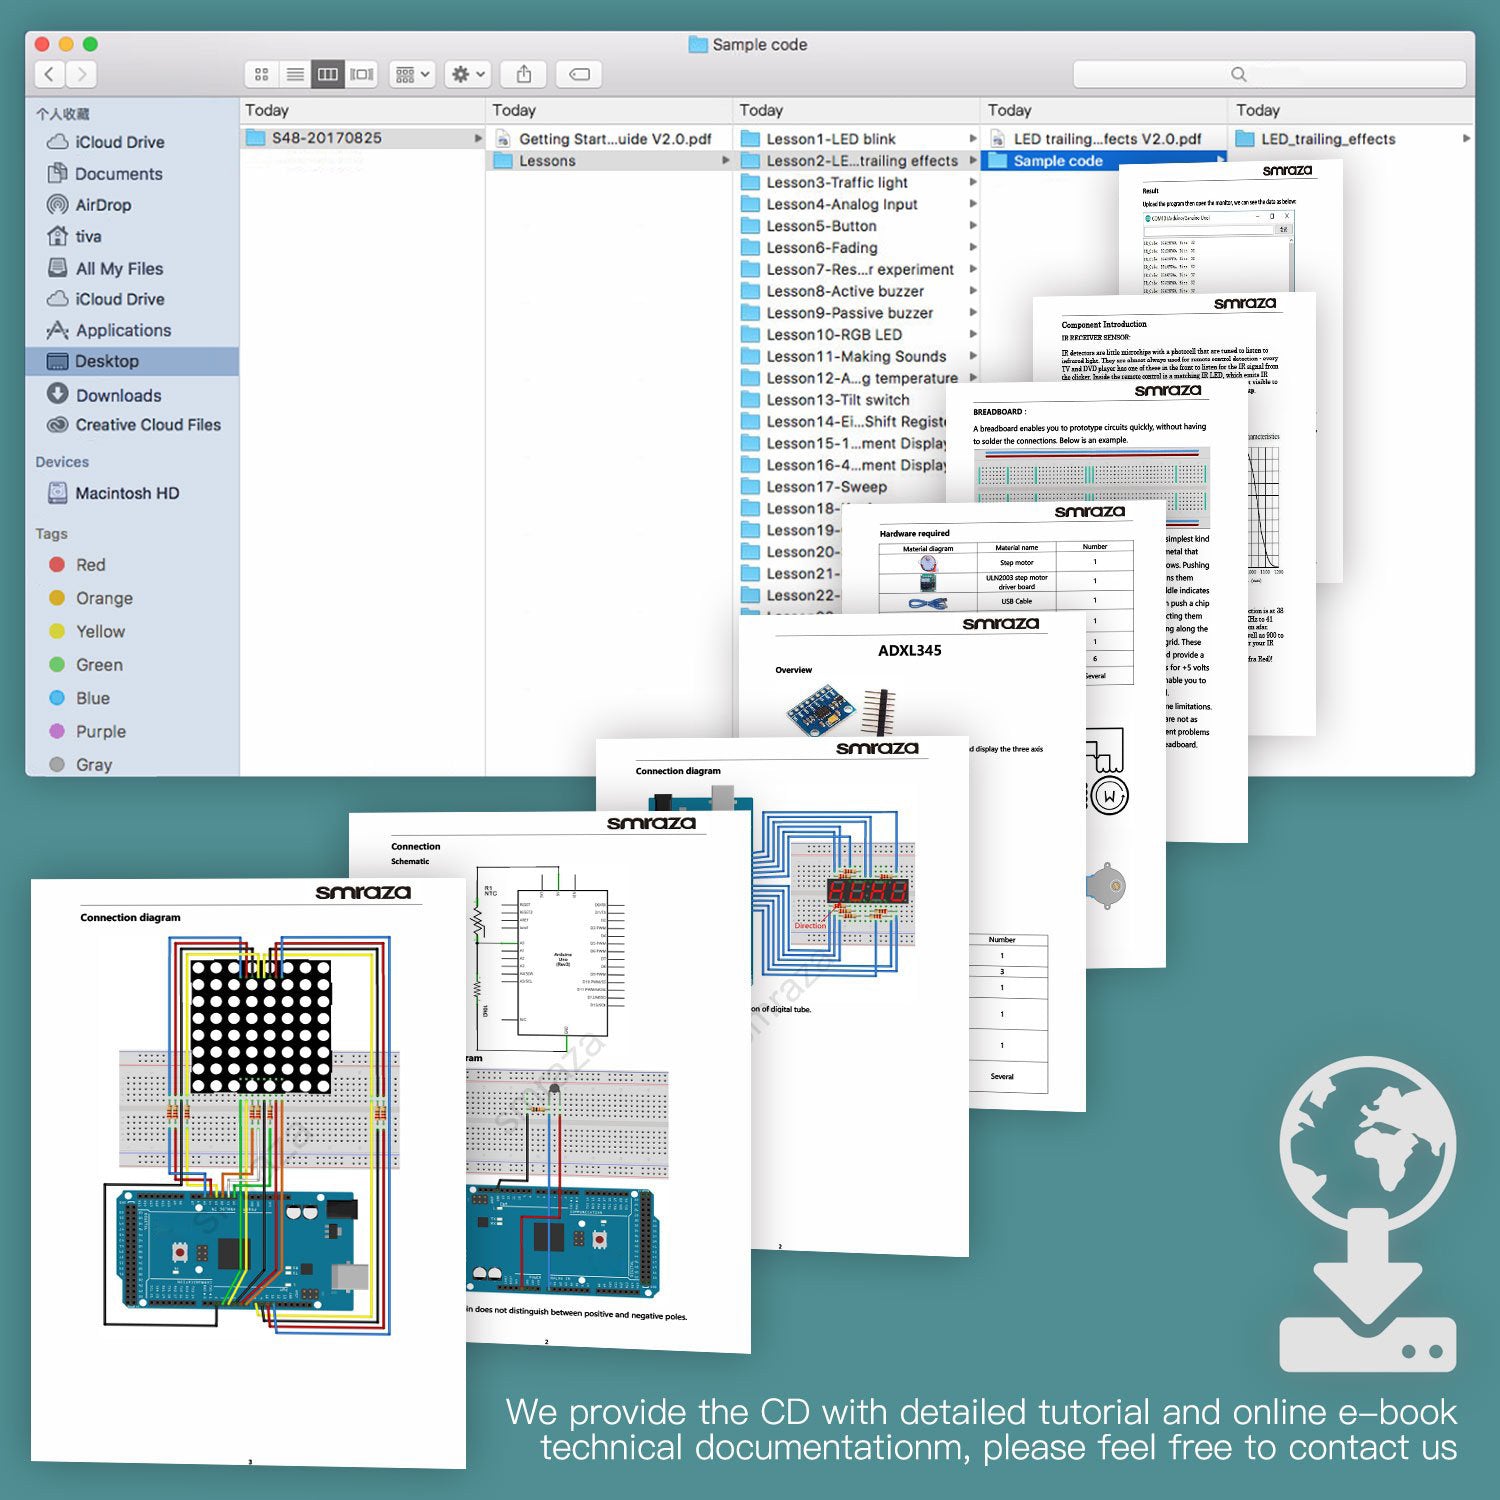Select the S48-20170825 folder
Screen dimensions: 1500x1500
pyautogui.click(x=363, y=138)
